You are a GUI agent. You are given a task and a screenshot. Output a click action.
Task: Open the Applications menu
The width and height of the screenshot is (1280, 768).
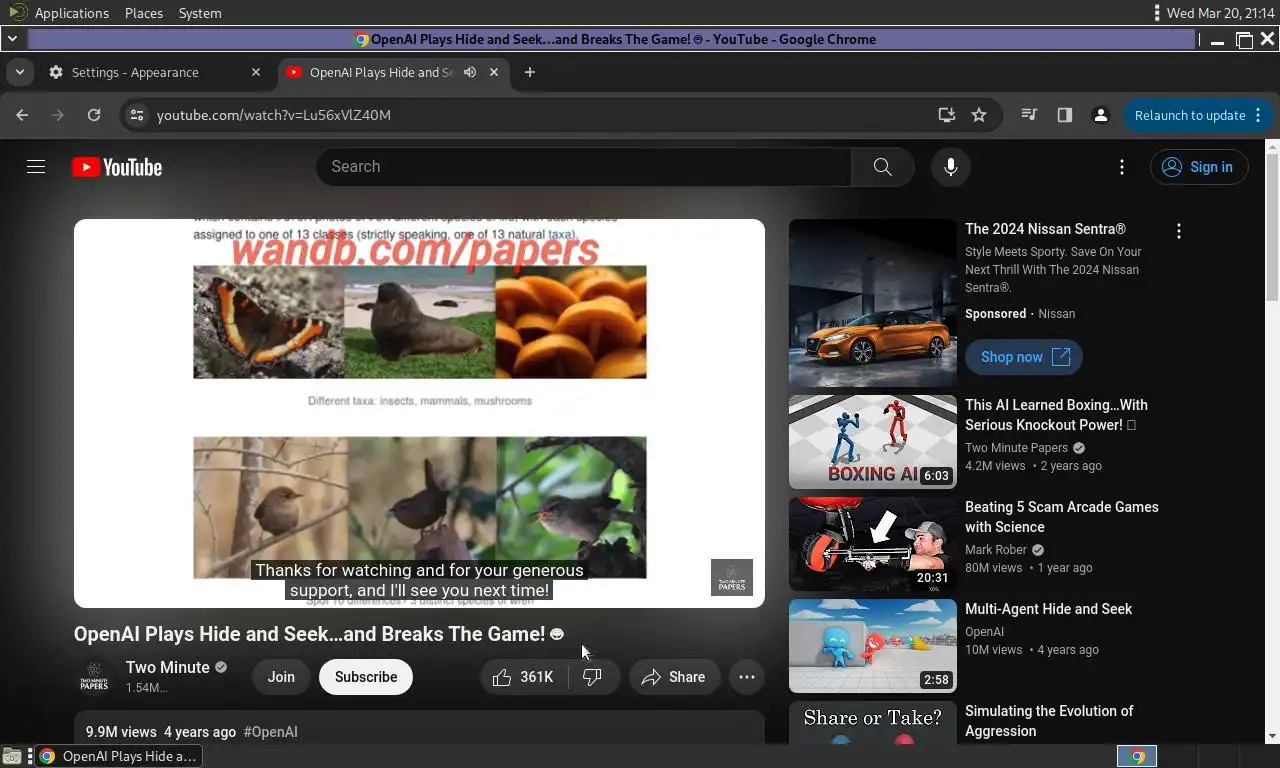pos(71,13)
